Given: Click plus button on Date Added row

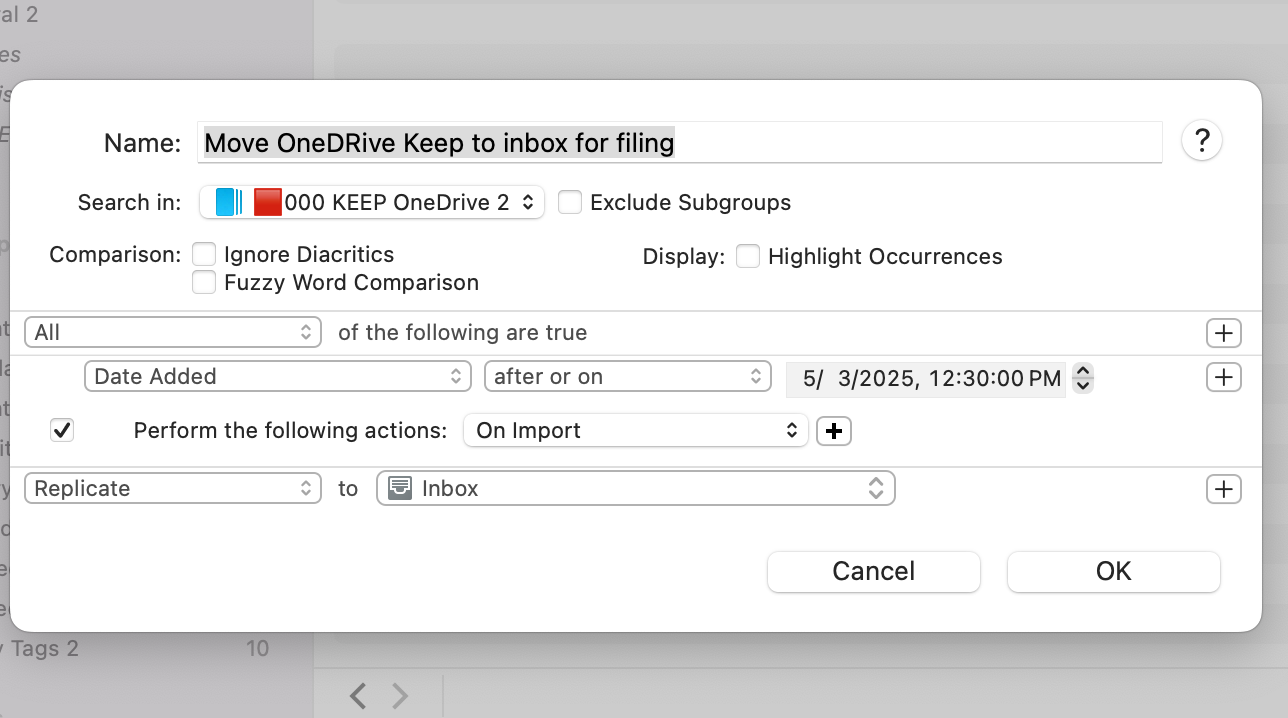Looking at the screenshot, I should click(x=1224, y=377).
